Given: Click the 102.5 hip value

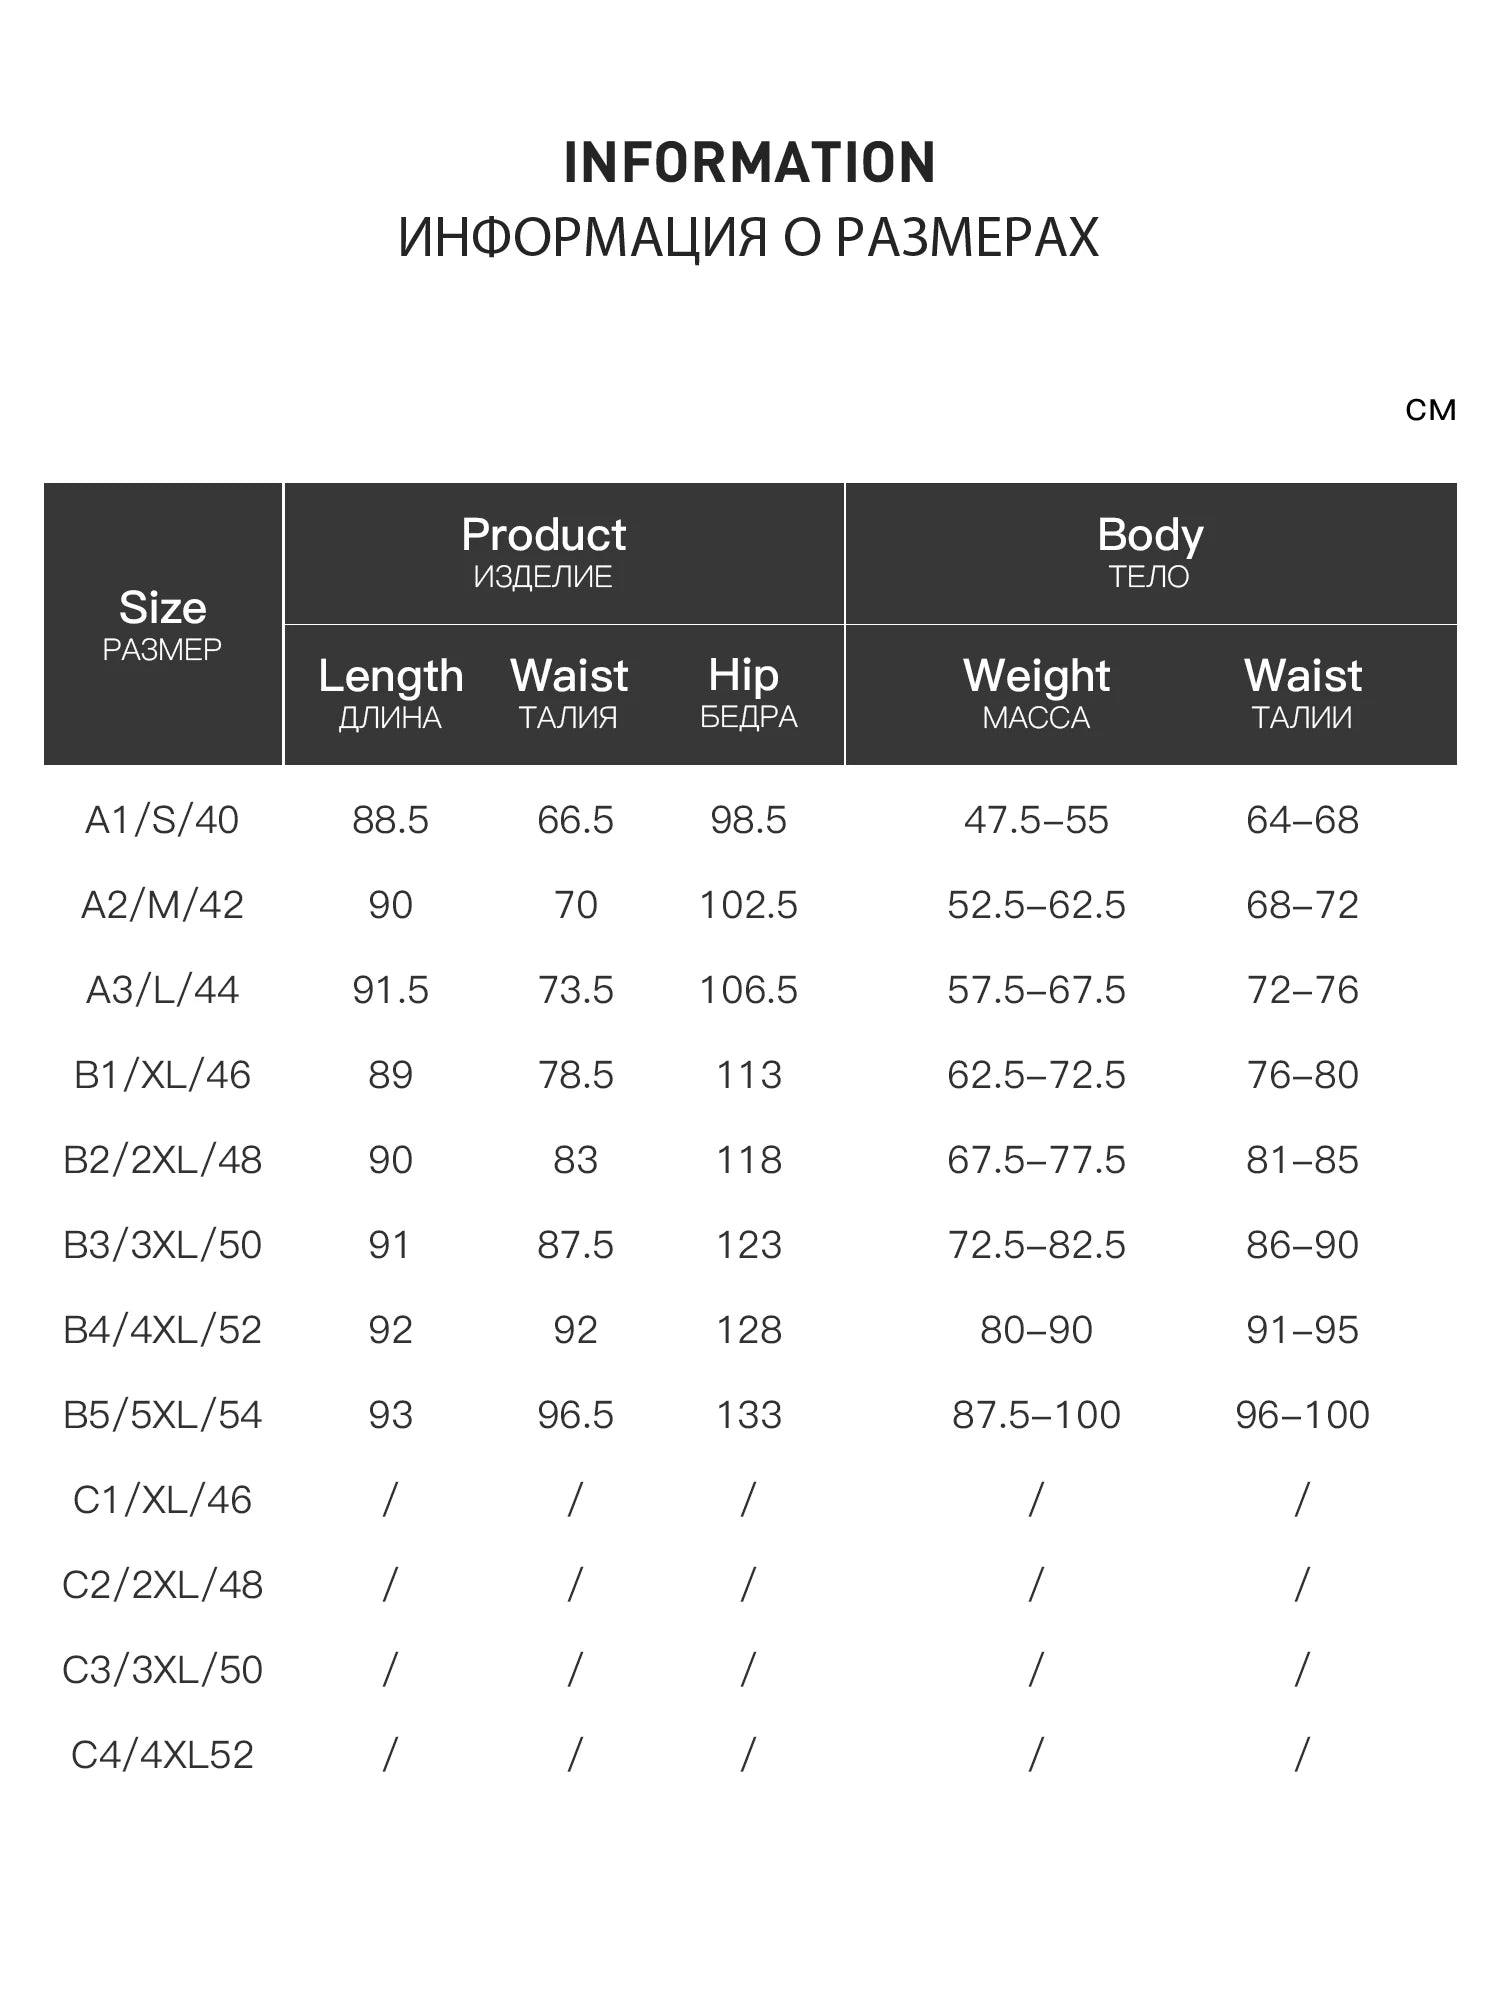Looking at the screenshot, I should tap(748, 905).
